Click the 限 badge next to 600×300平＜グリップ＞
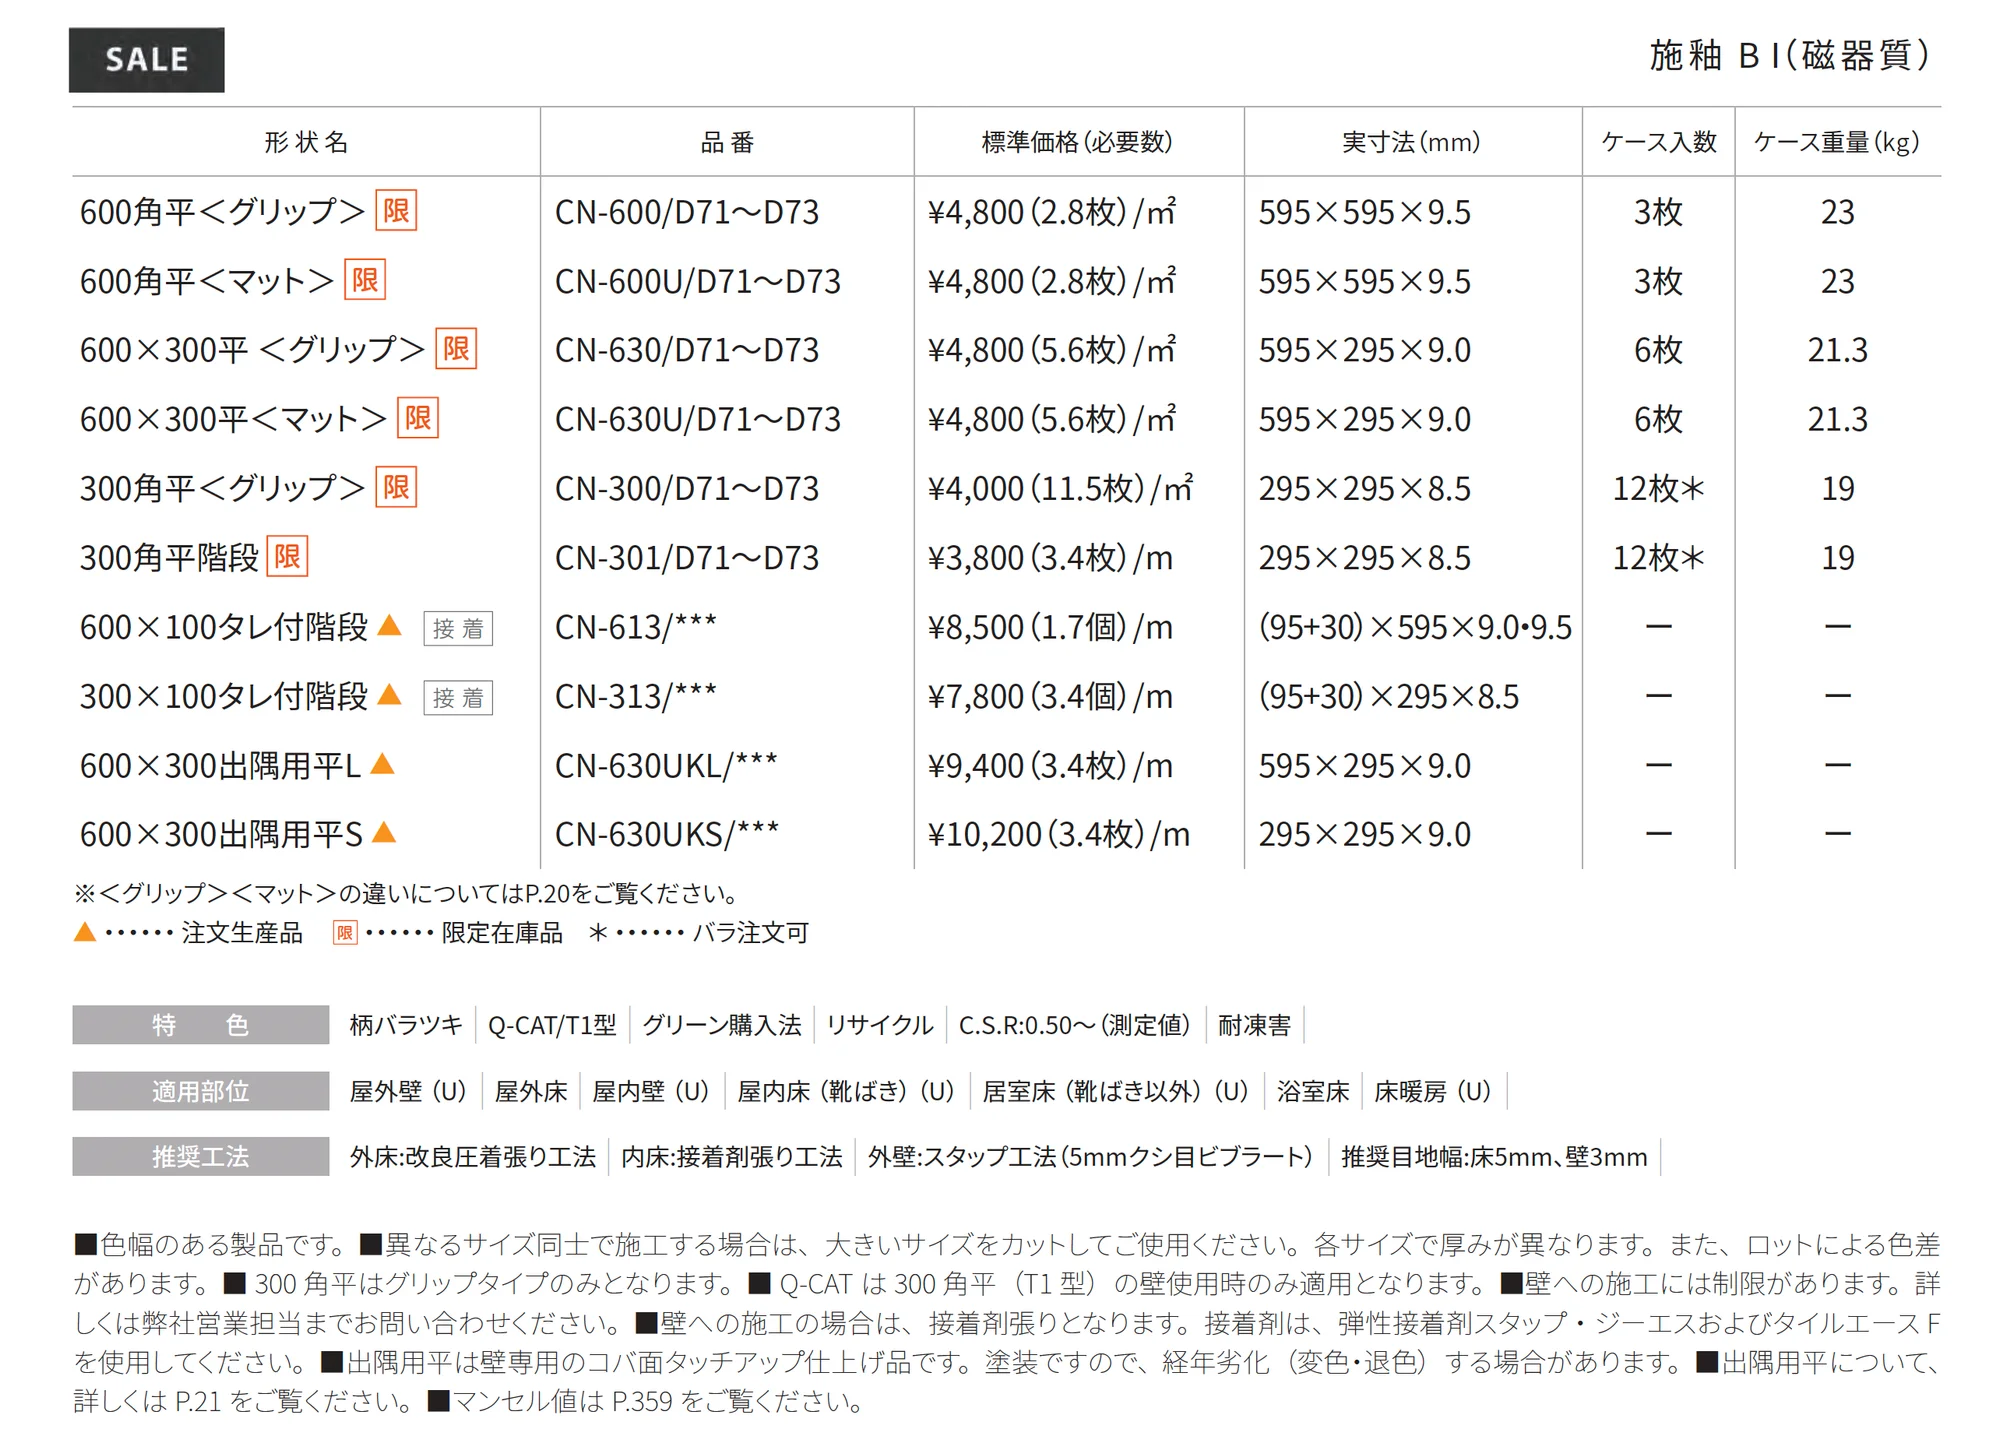The image size is (2000, 1436). 456,349
